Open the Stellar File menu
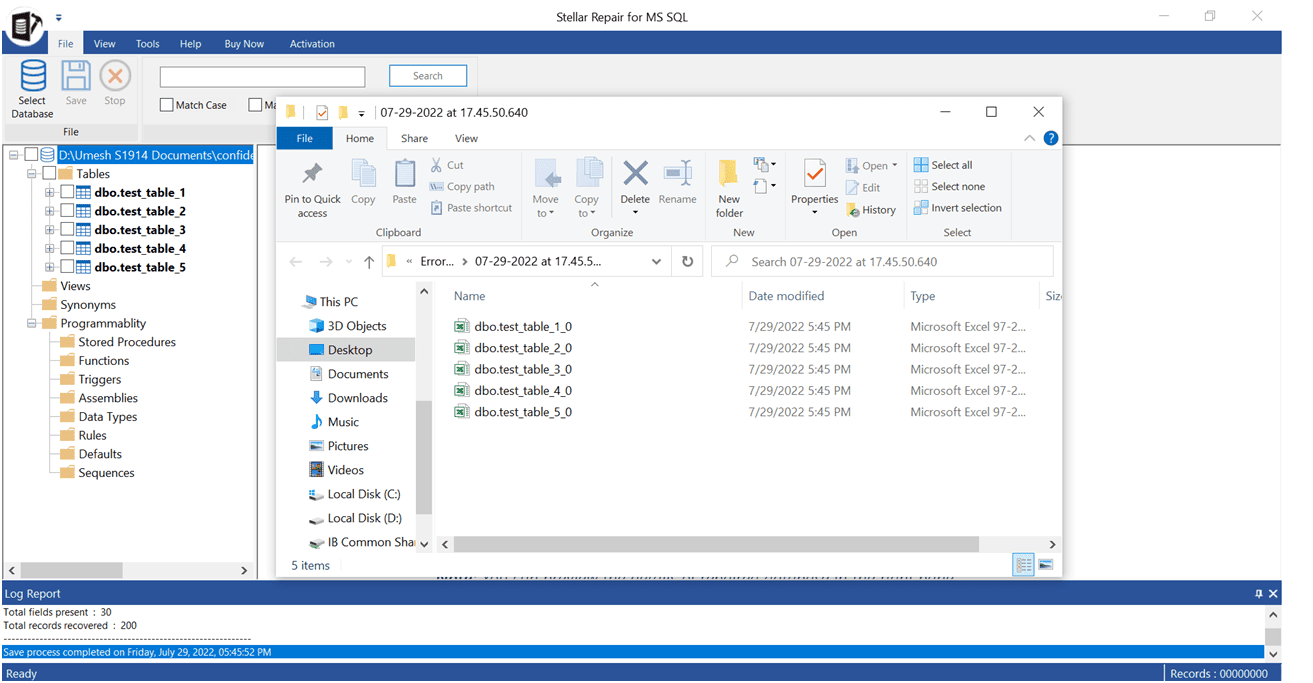Image resolution: width=1313 pixels, height=683 pixels. (x=65, y=43)
